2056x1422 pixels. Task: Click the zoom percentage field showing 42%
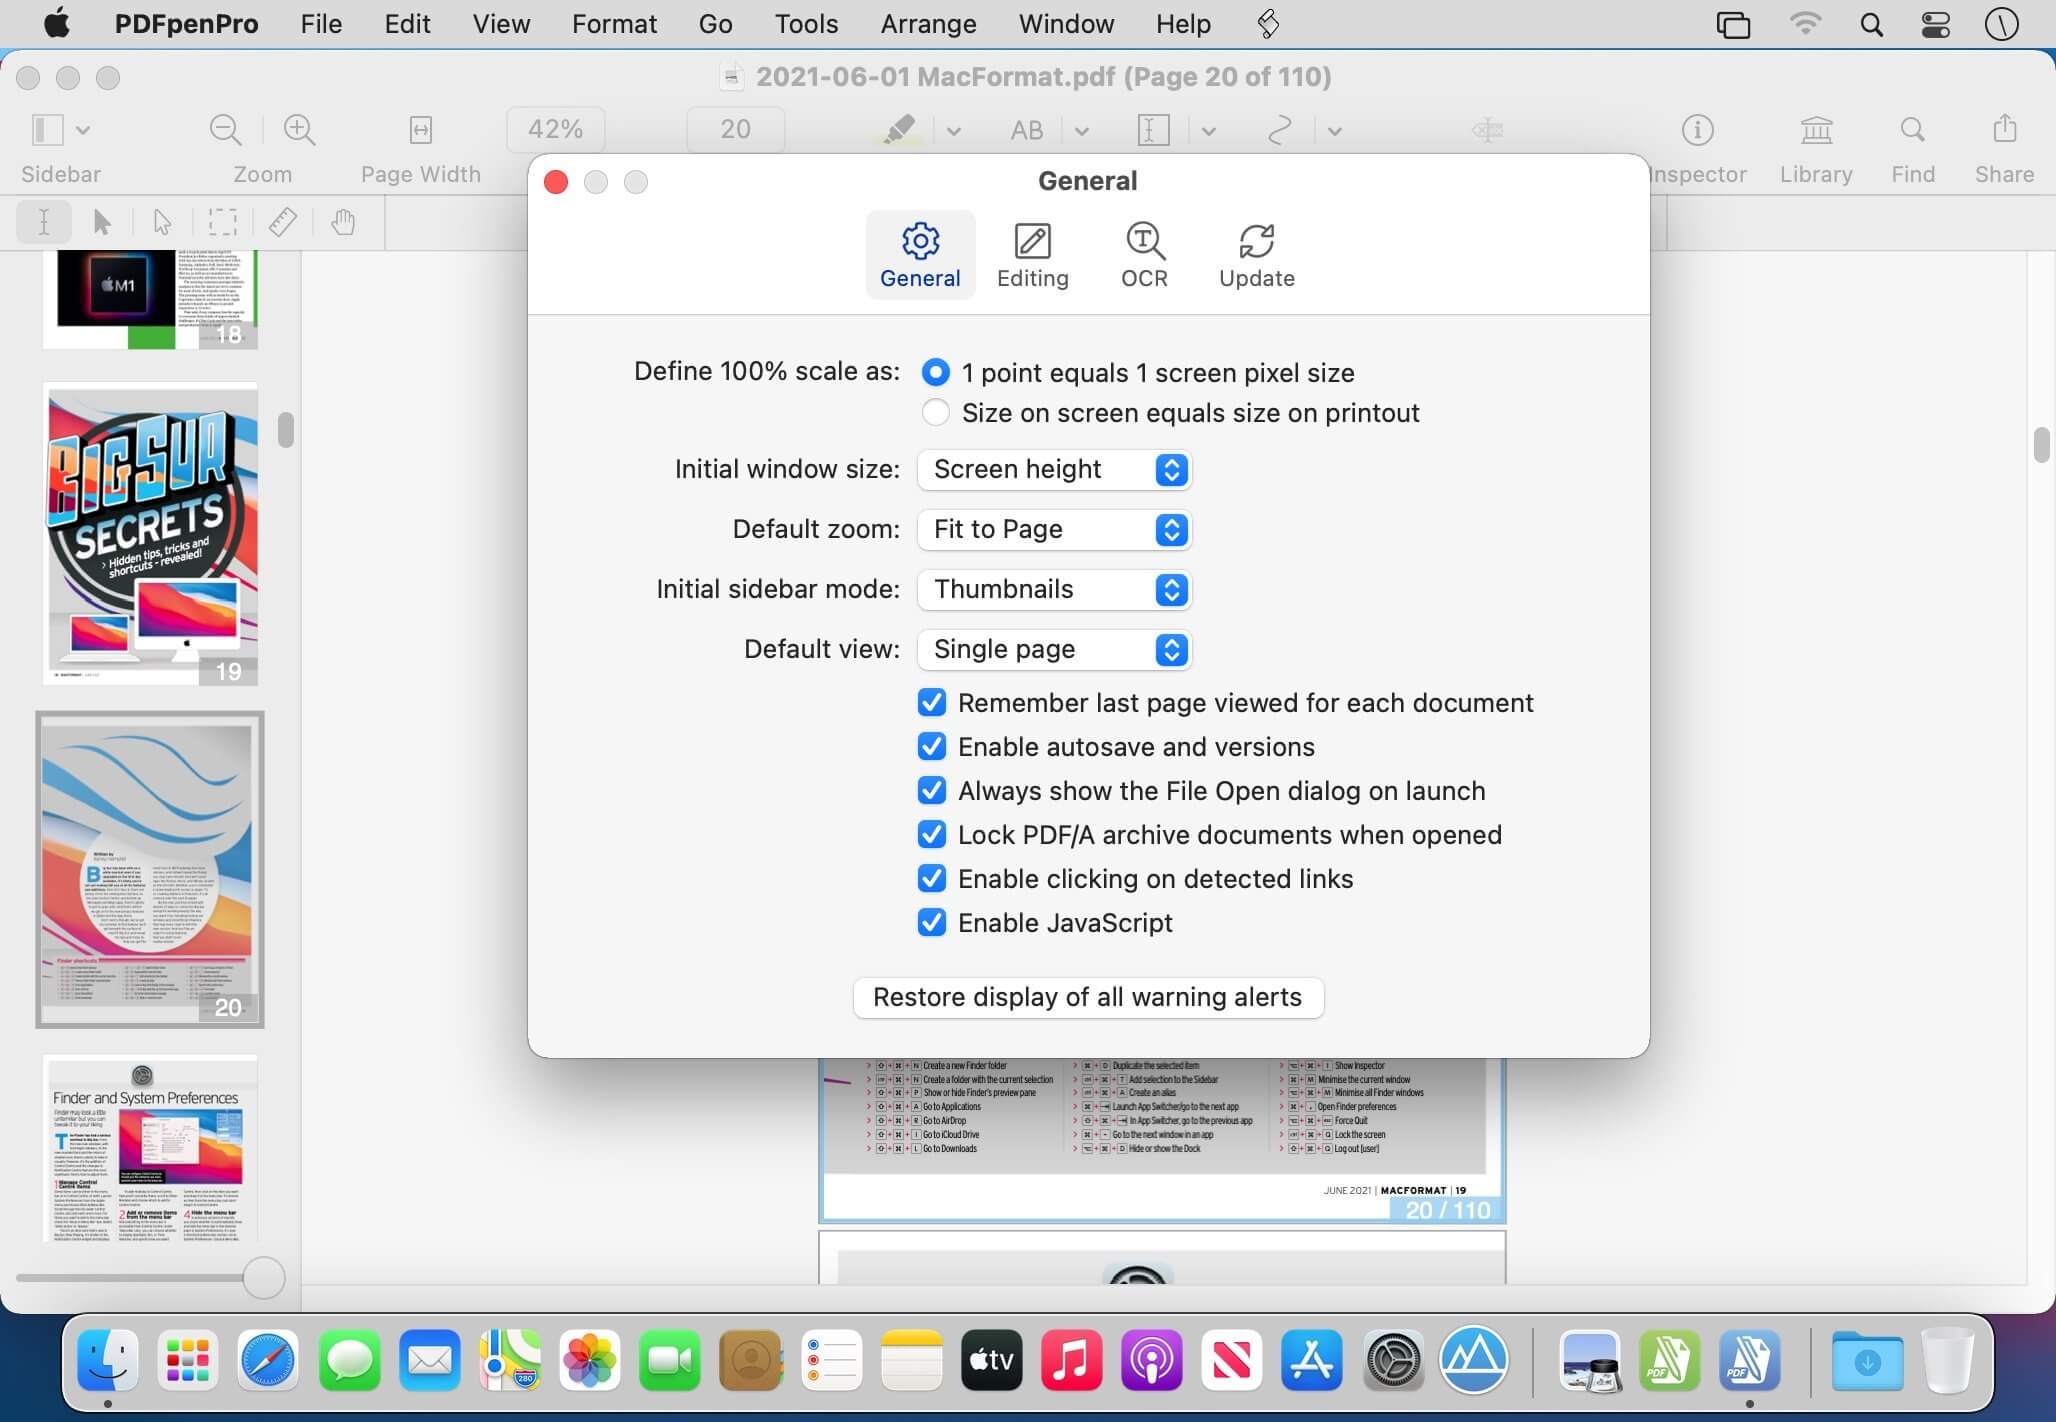555,130
